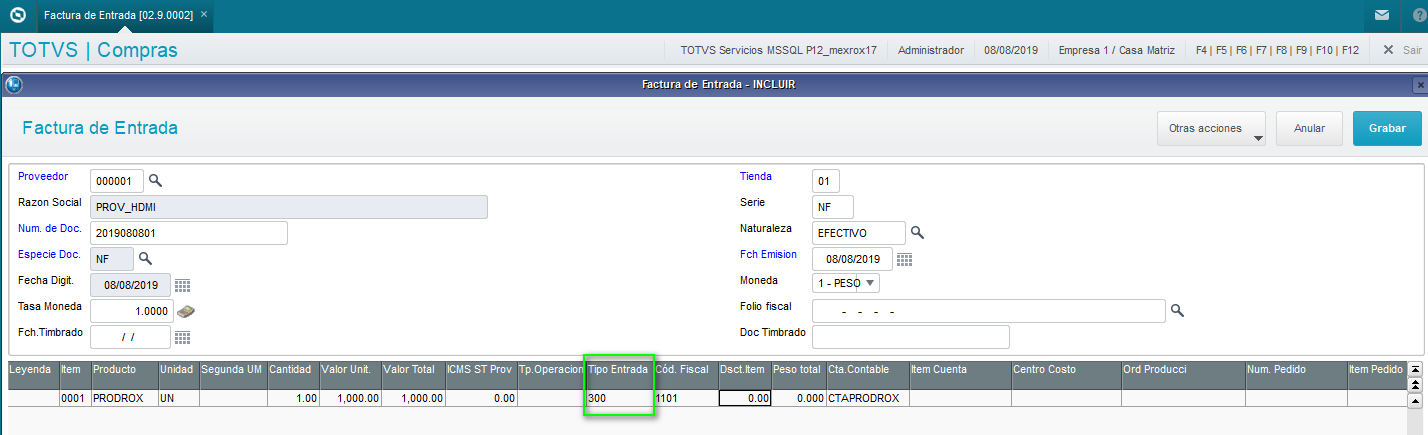This screenshot has height=435, width=1428.
Task: Click Num. de Doc. input field
Action: coord(189,233)
